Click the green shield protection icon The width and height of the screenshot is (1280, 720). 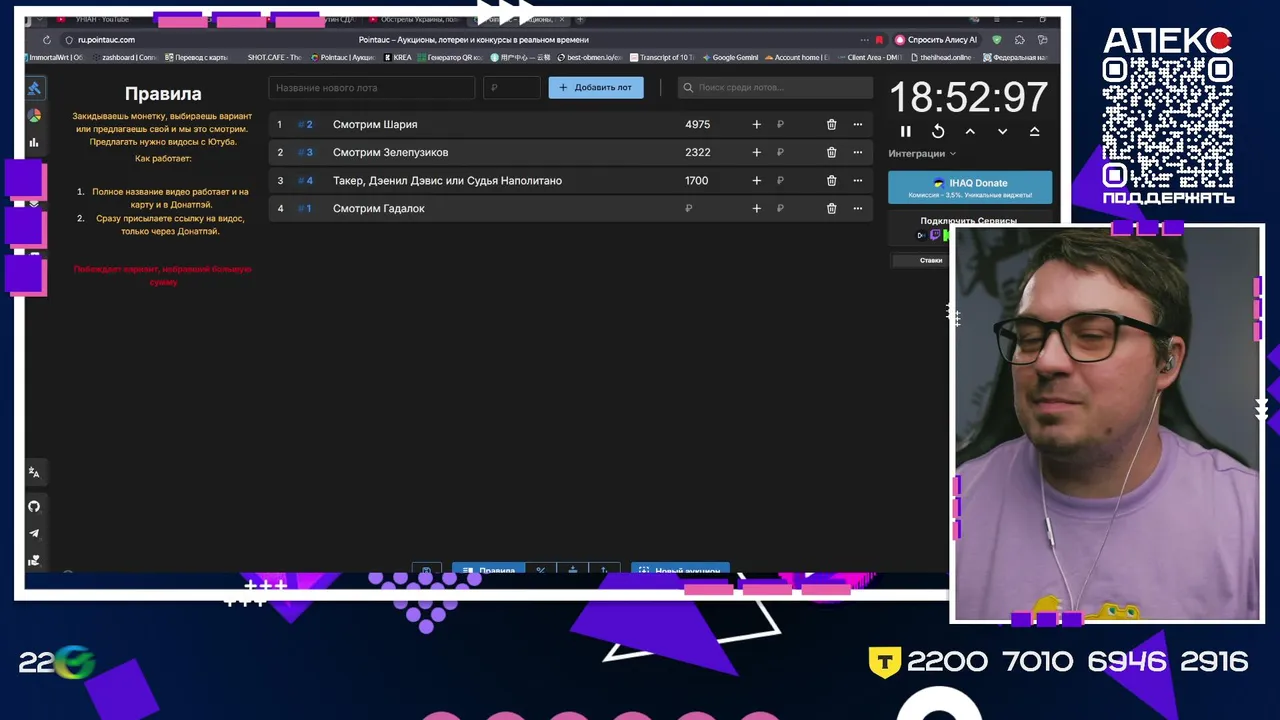tap(997, 40)
